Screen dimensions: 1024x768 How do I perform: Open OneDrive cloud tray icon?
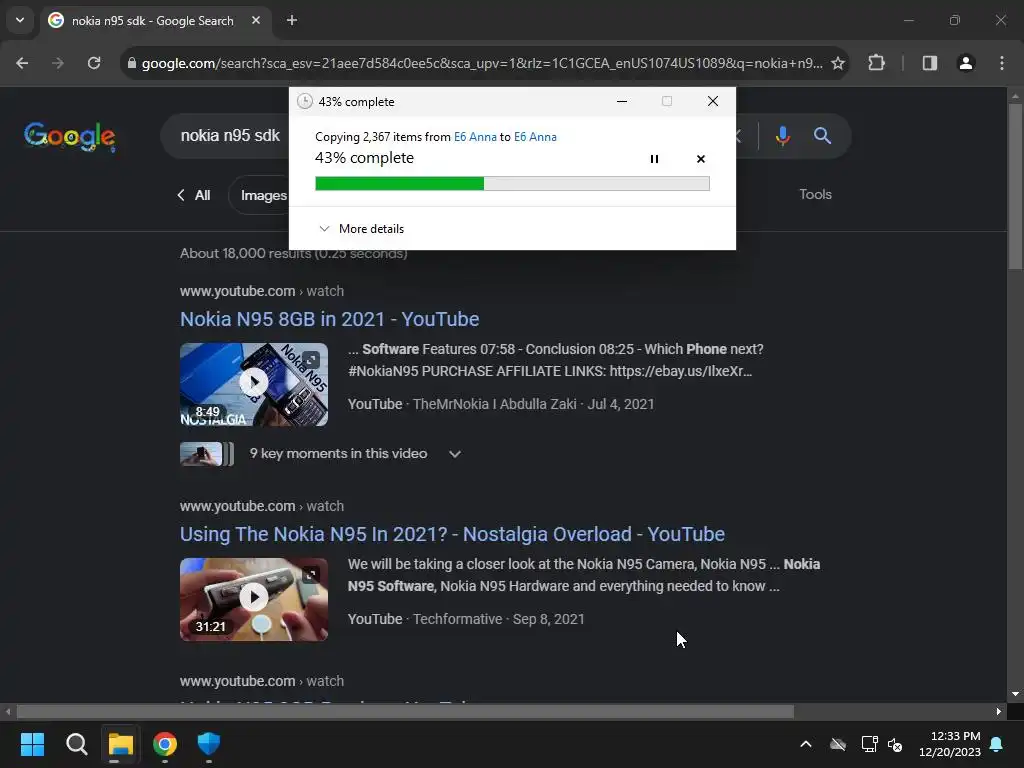tap(838, 744)
